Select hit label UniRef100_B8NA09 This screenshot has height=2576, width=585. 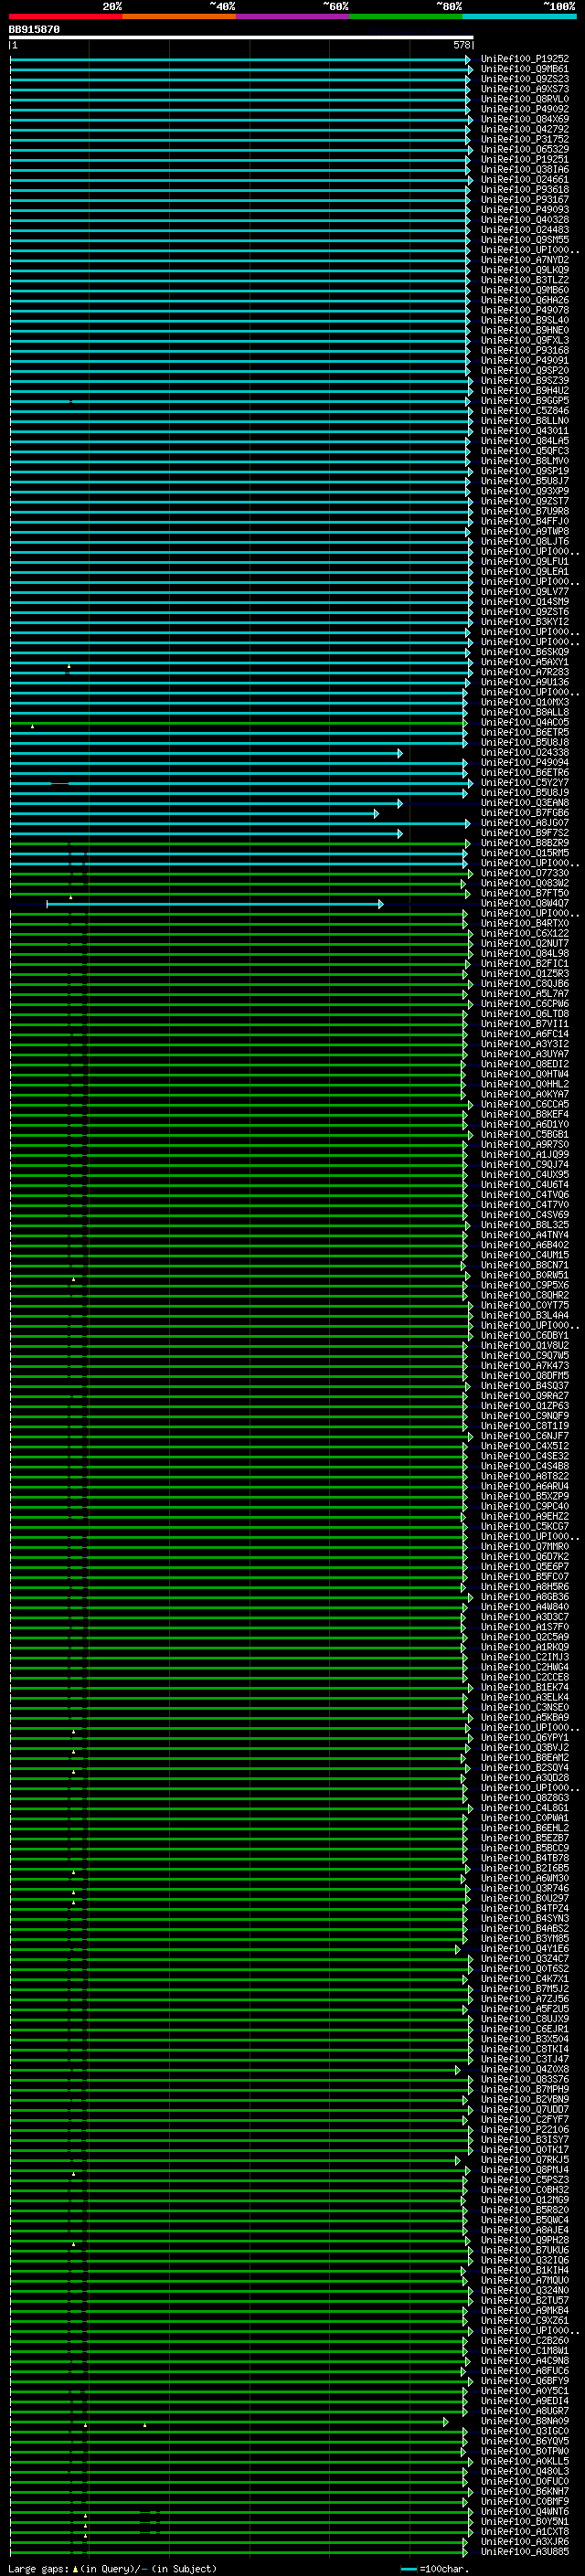[525, 2421]
